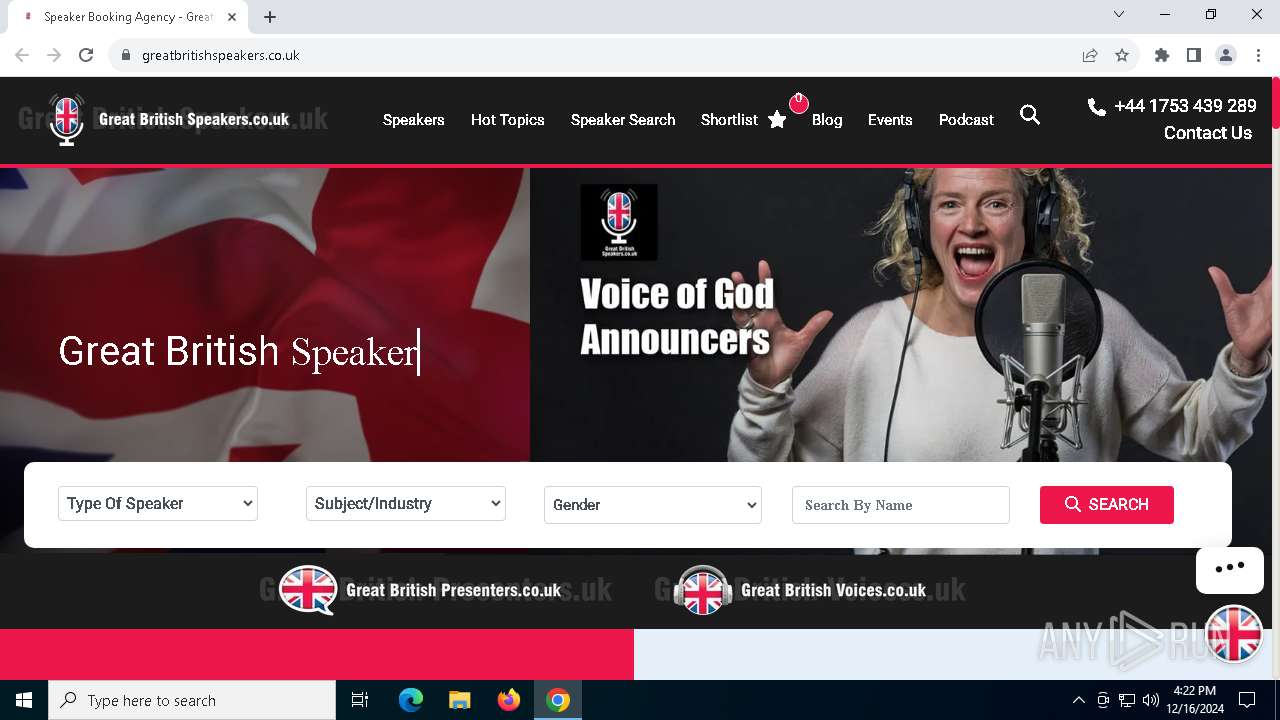The height and width of the screenshot is (720, 1280).
Task: Click the Contact Us link
Action: coord(1208,133)
